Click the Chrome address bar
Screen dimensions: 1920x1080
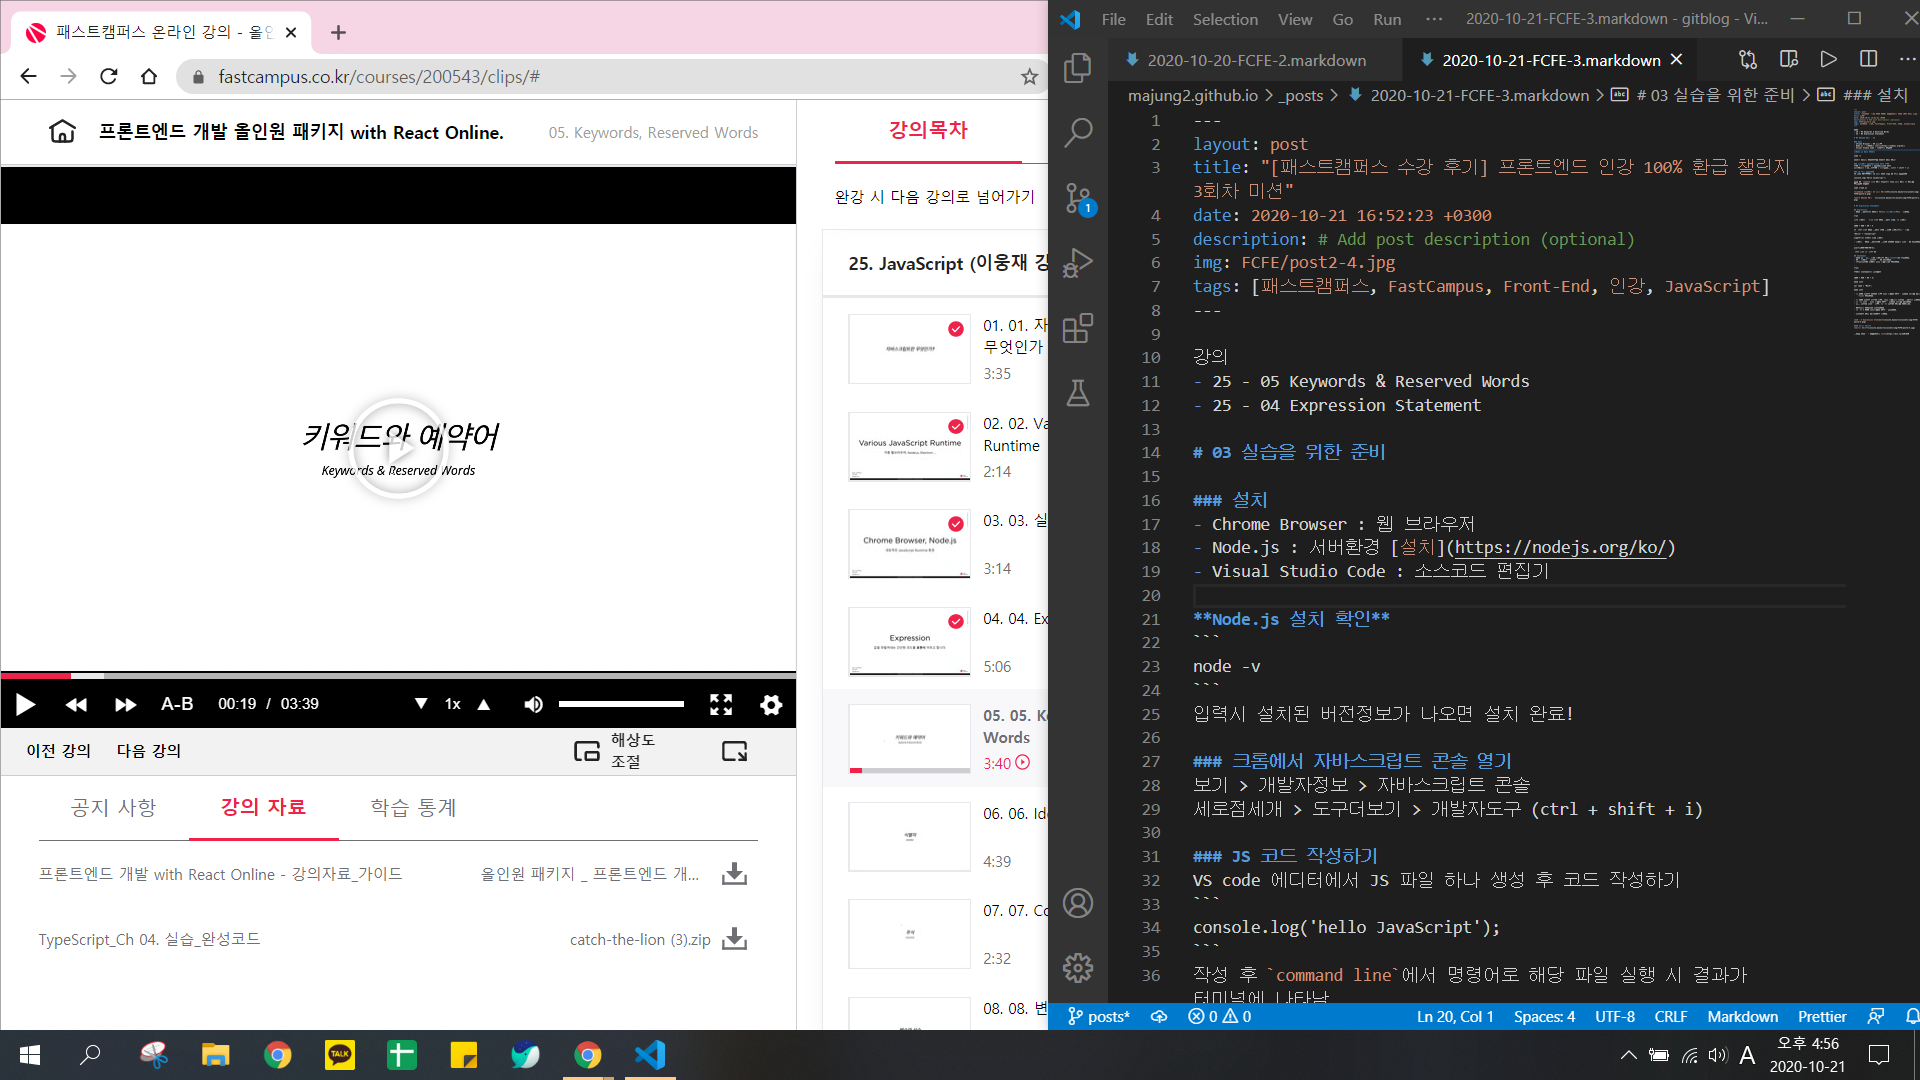point(612,77)
